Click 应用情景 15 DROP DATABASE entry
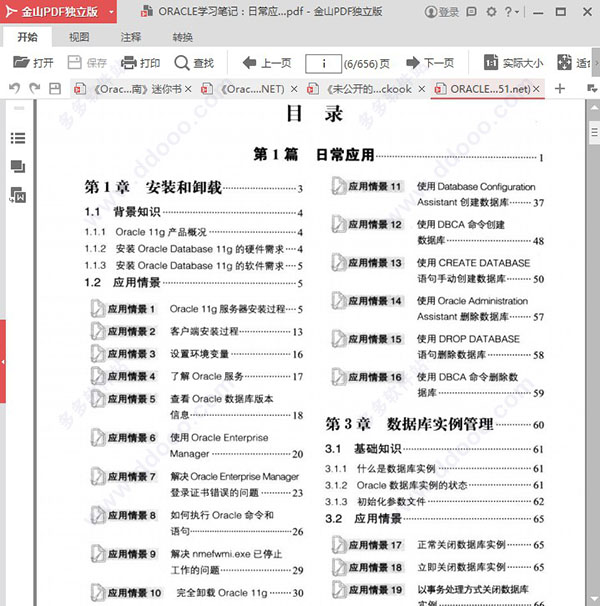Screen dimensions: 600x606 pos(438,347)
